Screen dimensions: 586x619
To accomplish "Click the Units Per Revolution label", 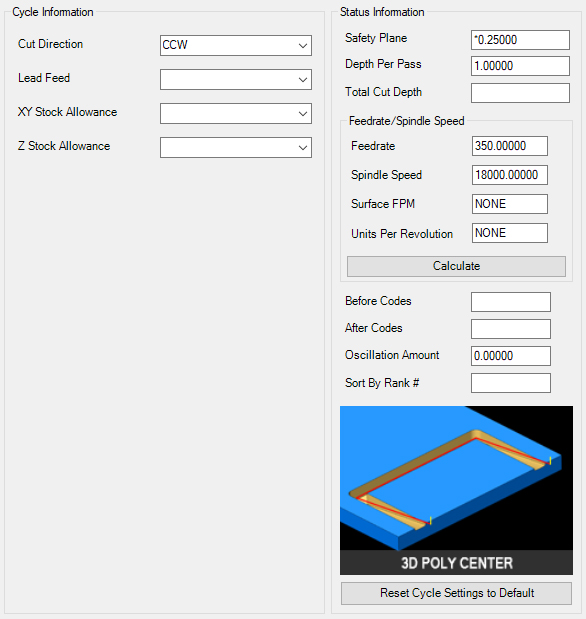I will click(402, 234).
